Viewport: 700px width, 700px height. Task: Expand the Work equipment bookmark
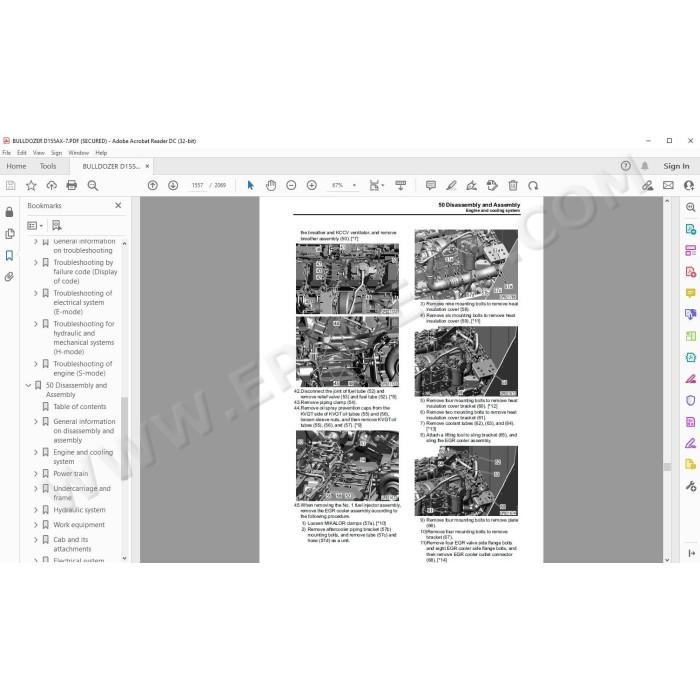[x=36, y=525]
